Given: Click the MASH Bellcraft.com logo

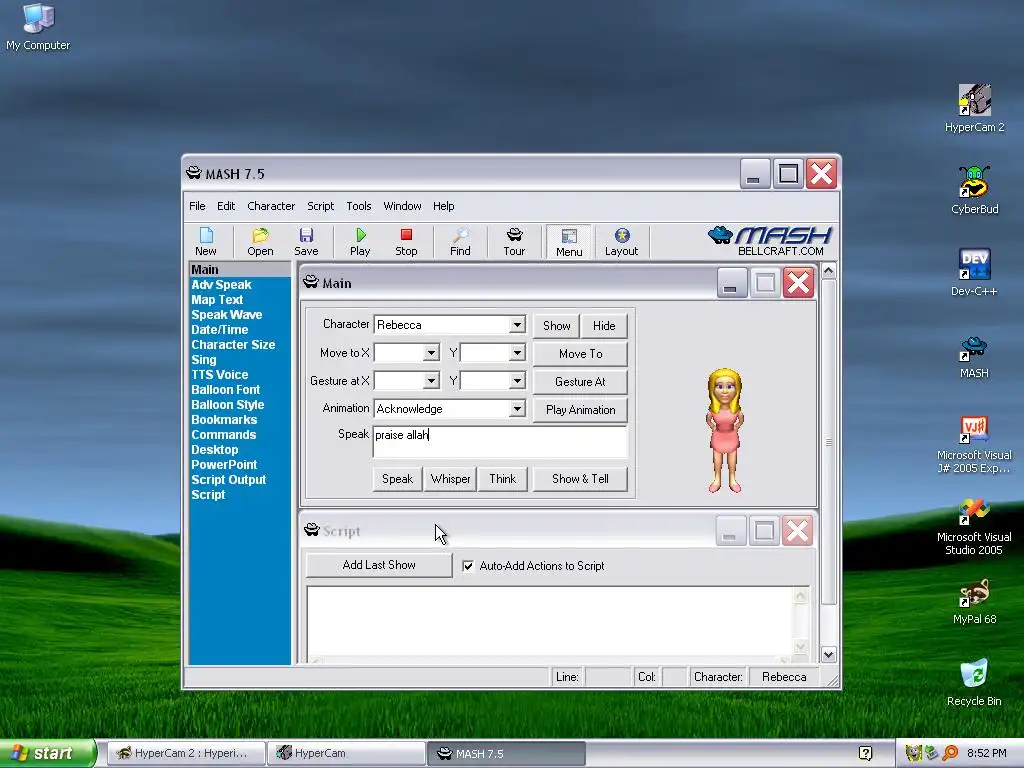Looking at the screenshot, I should [770, 241].
